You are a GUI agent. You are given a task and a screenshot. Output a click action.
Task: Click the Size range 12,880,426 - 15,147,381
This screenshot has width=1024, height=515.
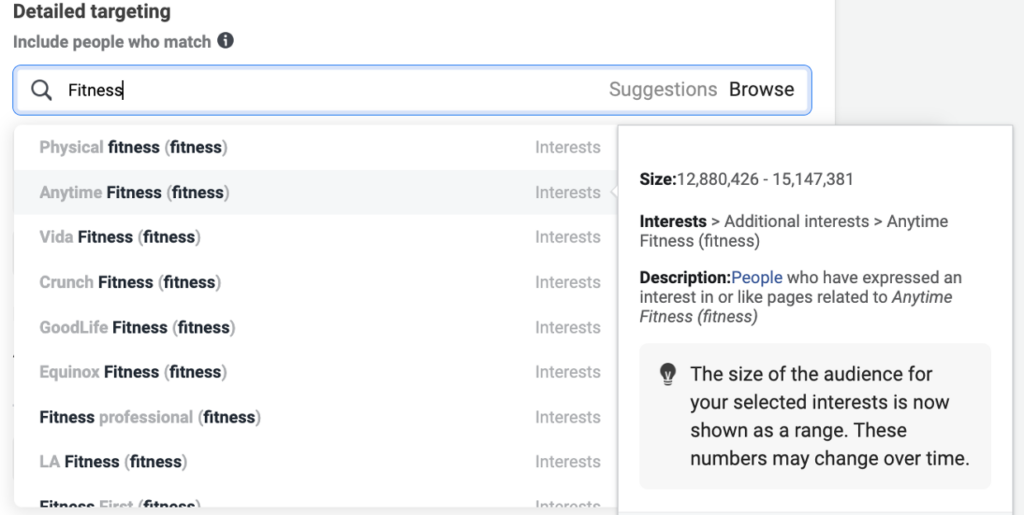(765, 179)
